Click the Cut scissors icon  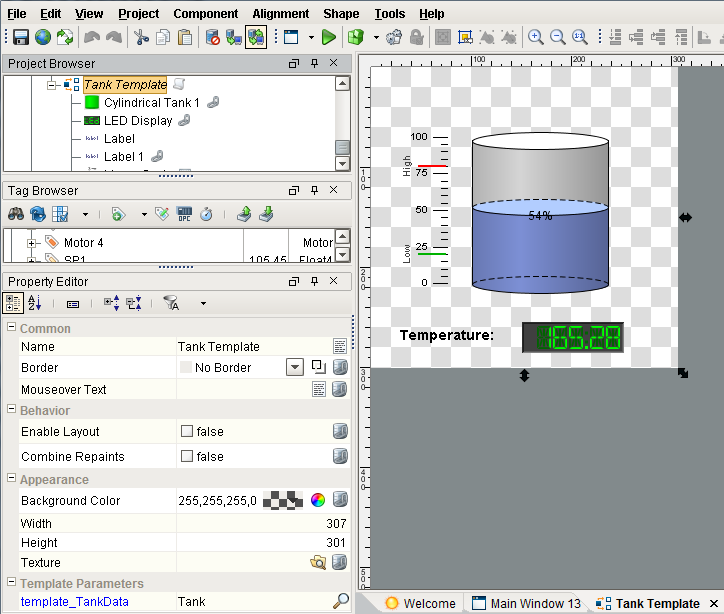[141, 37]
